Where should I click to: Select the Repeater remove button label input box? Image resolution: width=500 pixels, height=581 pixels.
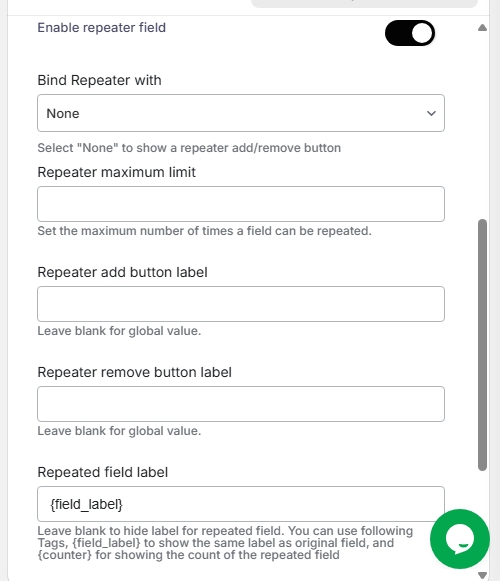coord(241,404)
